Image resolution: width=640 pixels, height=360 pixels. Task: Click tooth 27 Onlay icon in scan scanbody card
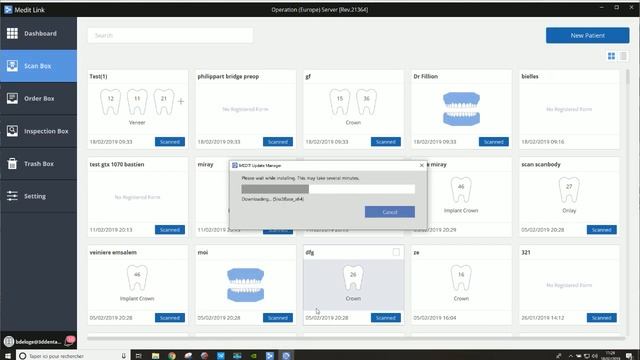point(569,190)
